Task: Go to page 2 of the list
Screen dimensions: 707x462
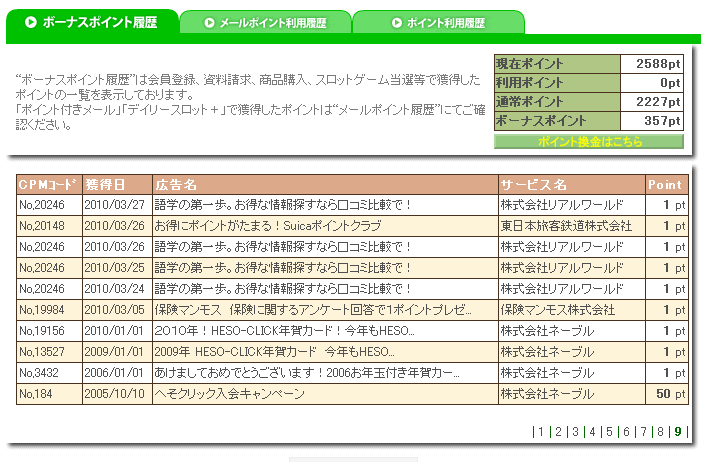Action: coord(558,432)
